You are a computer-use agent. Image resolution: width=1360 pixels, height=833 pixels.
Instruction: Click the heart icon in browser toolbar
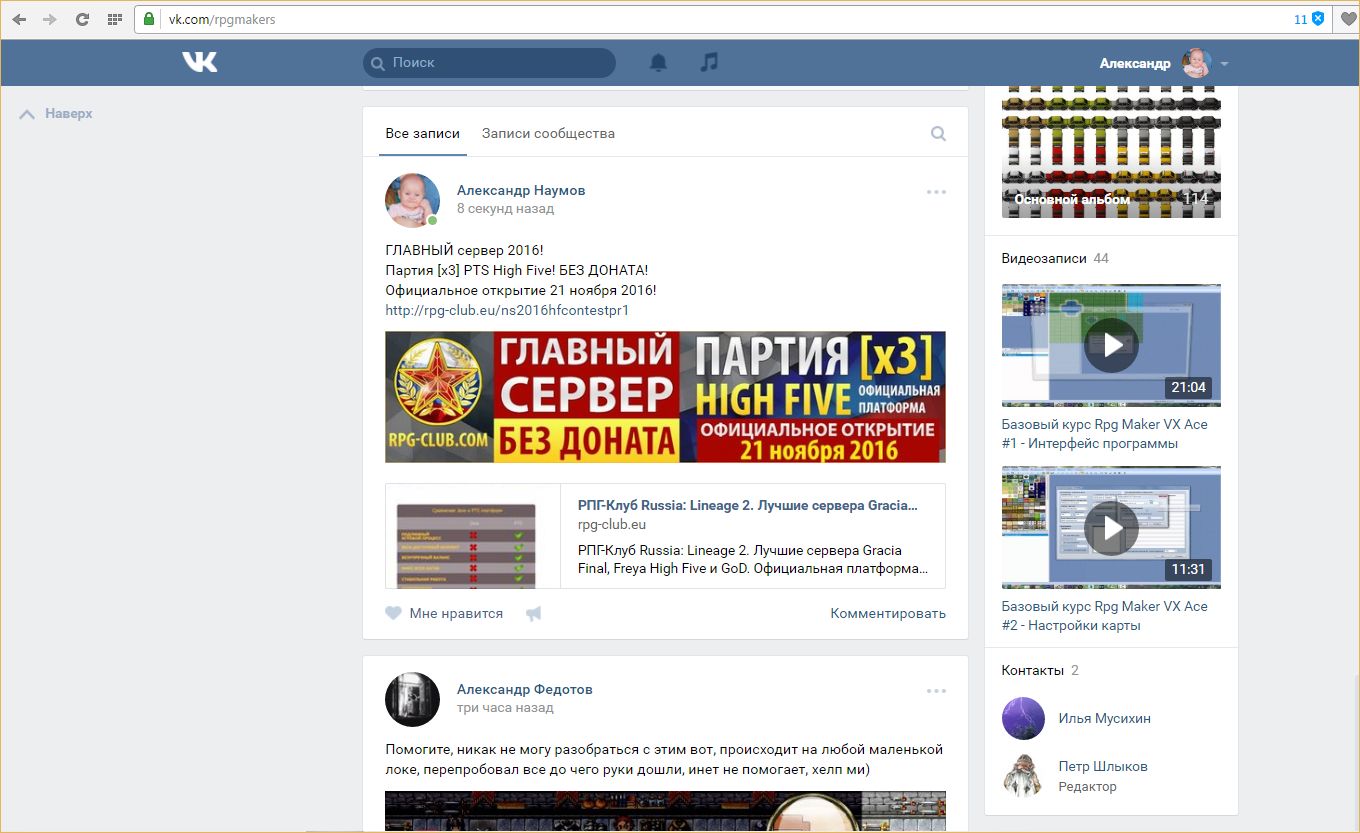coord(1348,19)
